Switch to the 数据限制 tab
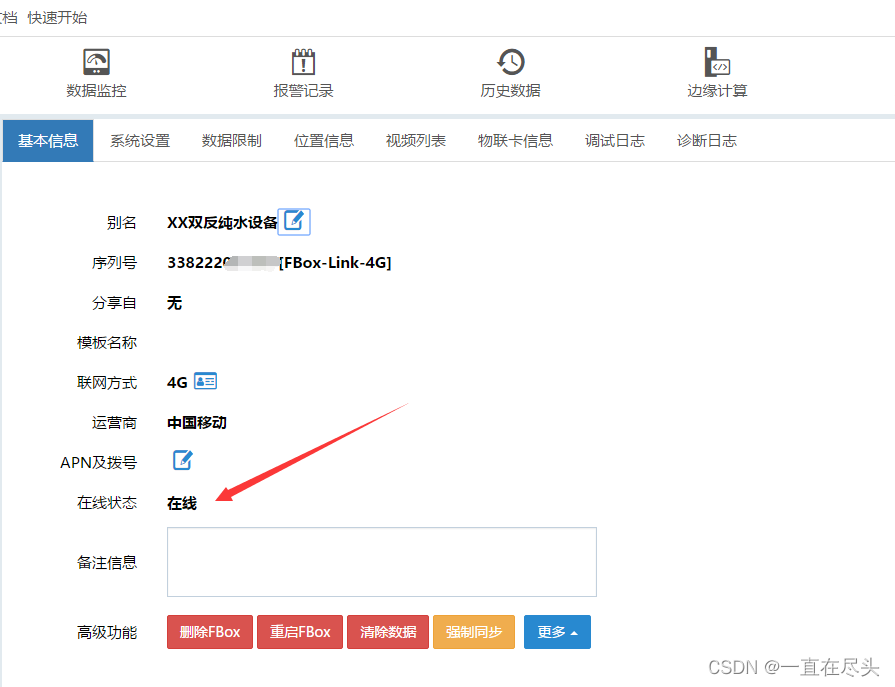The image size is (895, 687). [232, 141]
